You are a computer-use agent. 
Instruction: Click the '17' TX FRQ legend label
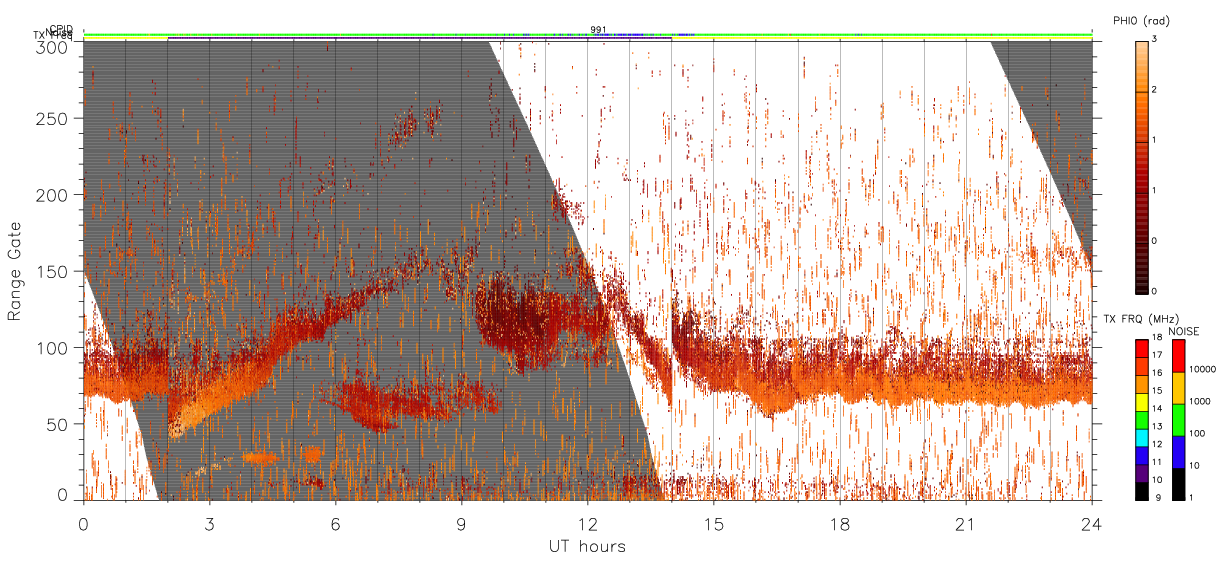(x=1156, y=354)
